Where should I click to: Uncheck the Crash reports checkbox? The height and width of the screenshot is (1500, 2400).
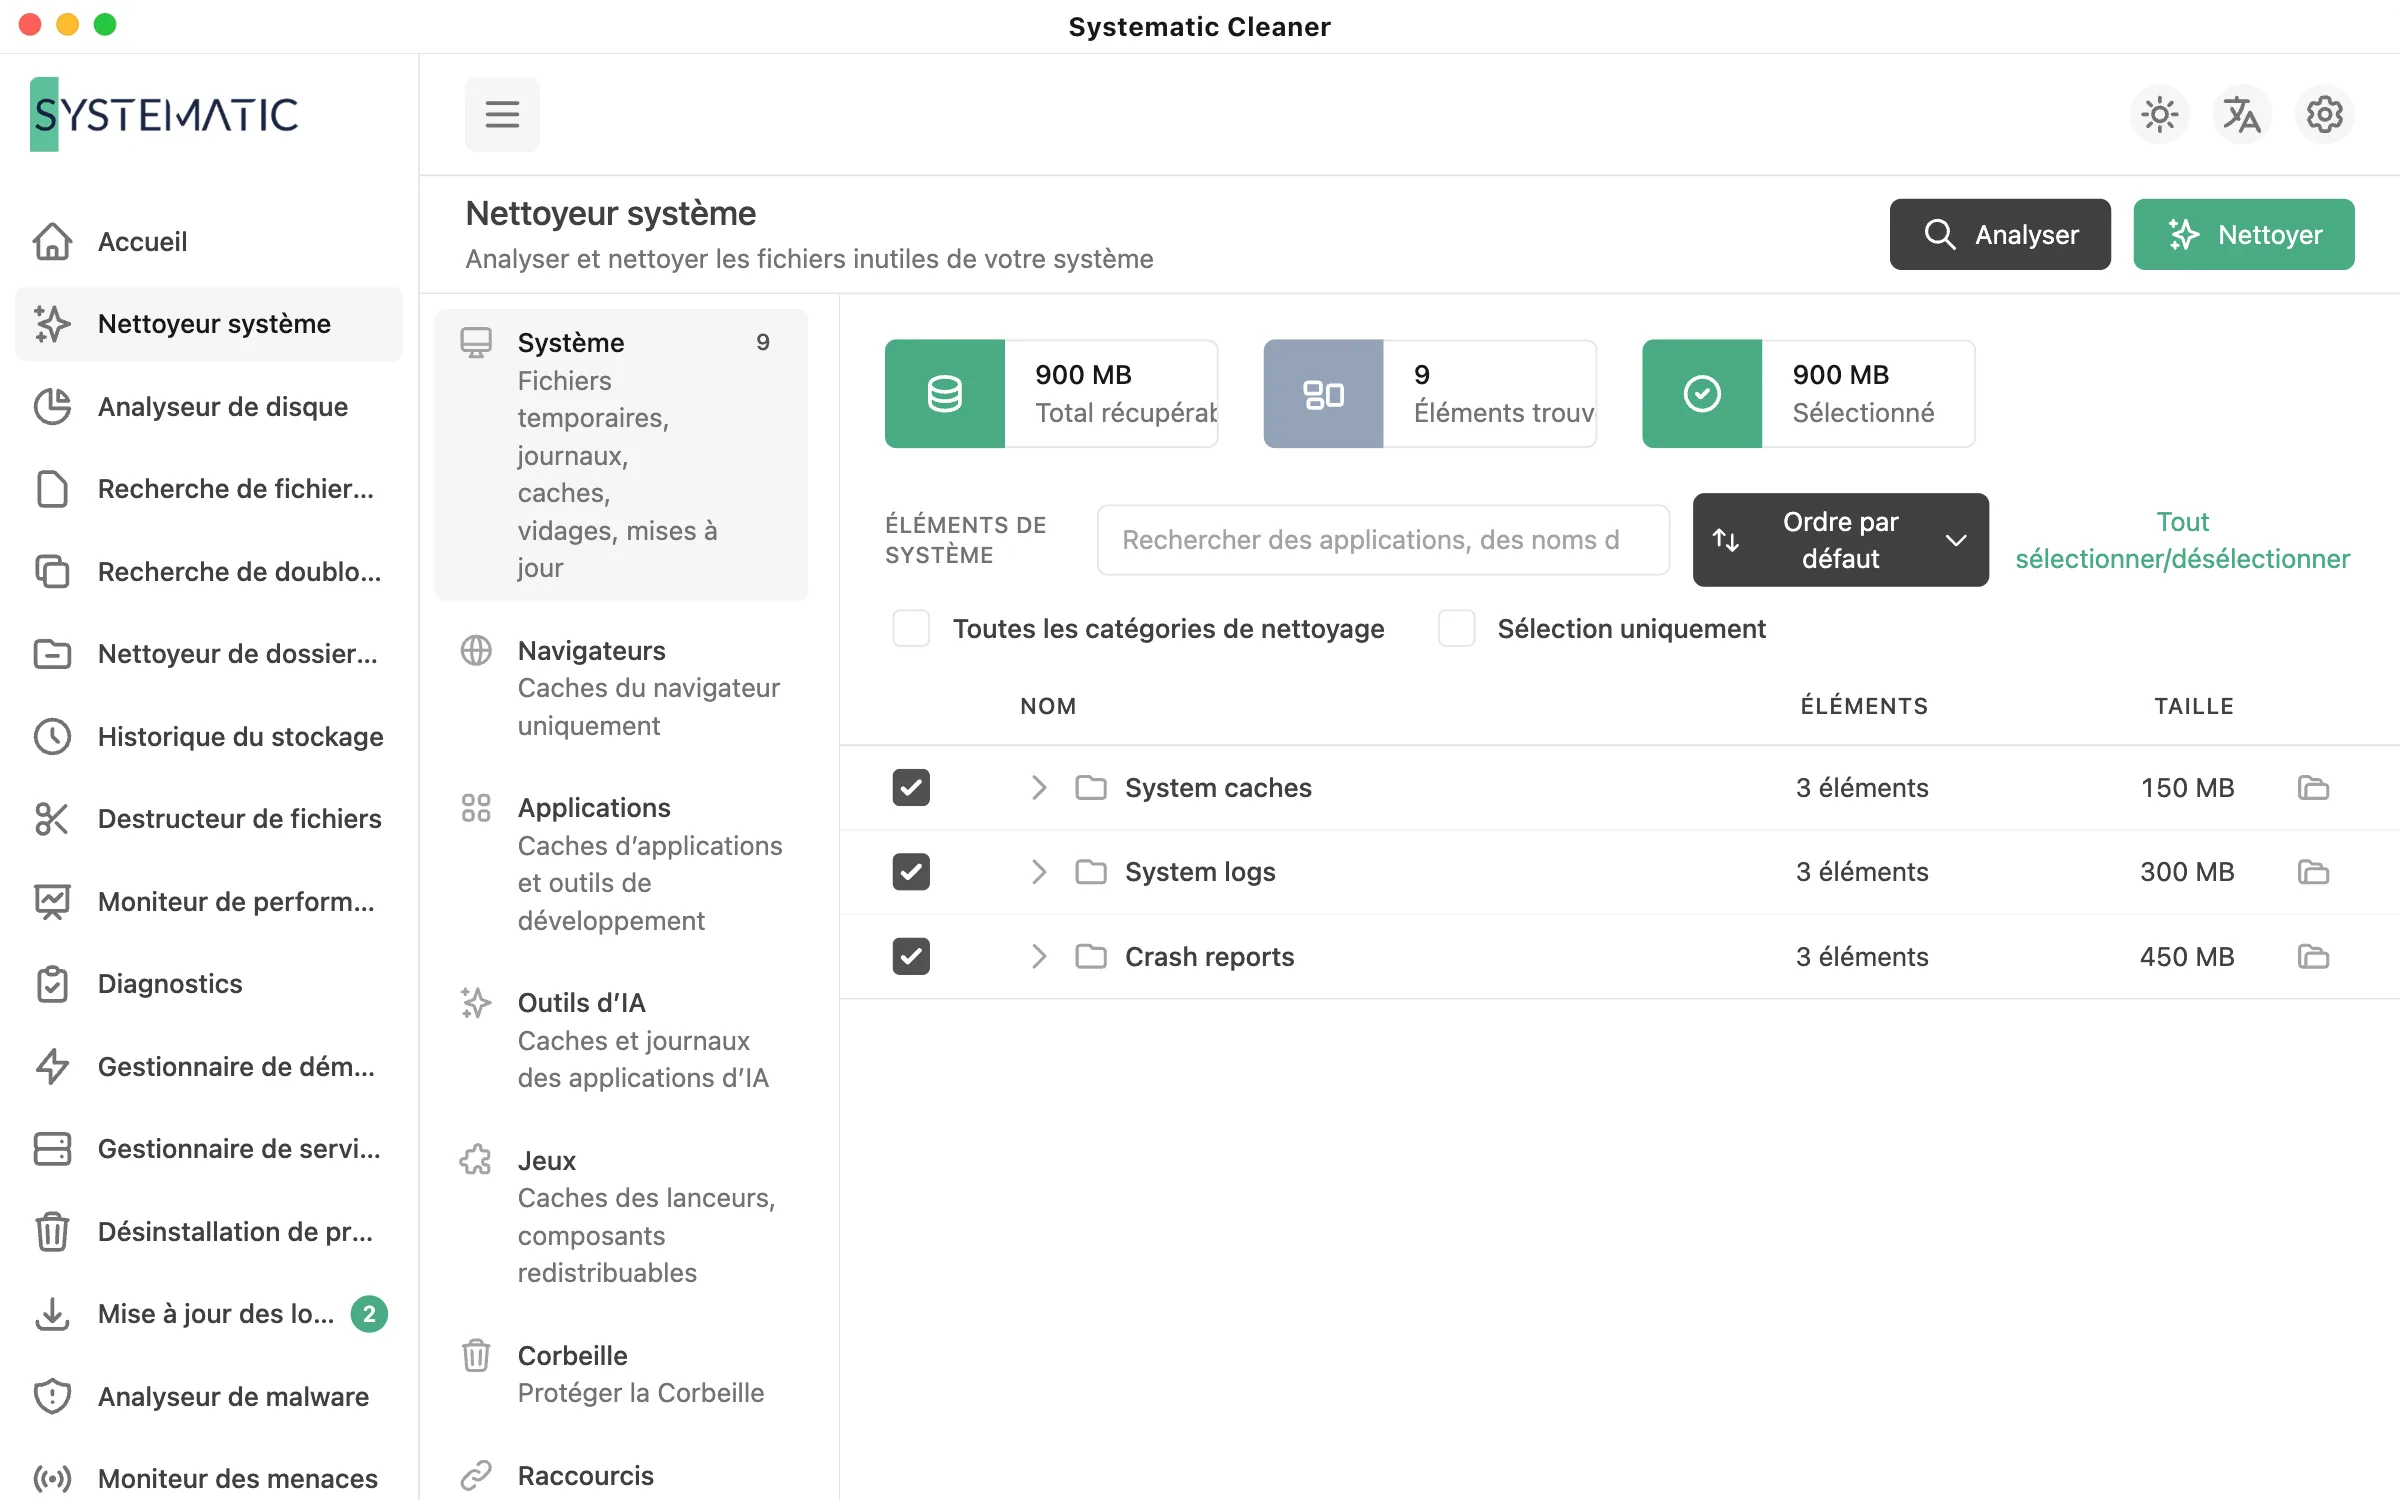911,957
